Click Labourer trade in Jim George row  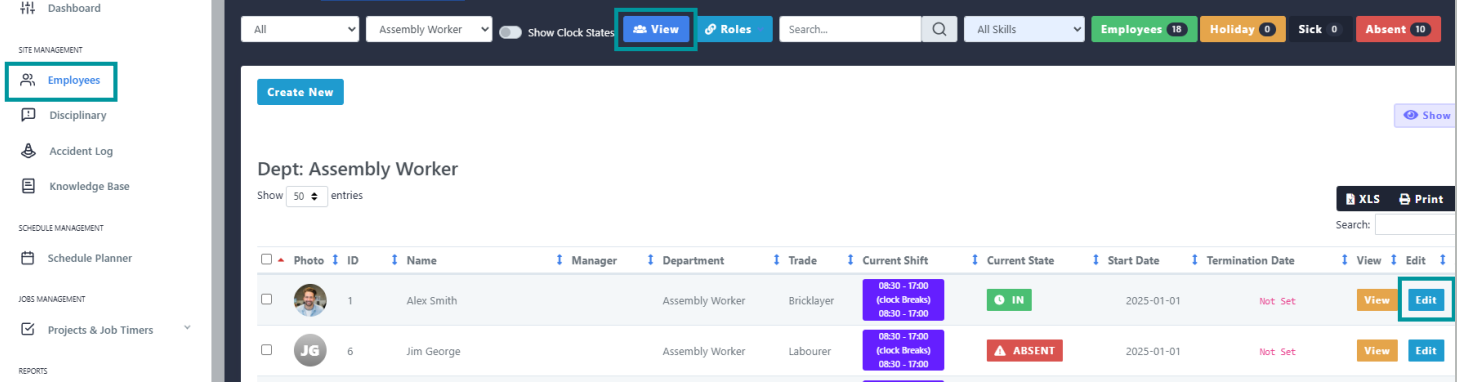(x=809, y=352)
